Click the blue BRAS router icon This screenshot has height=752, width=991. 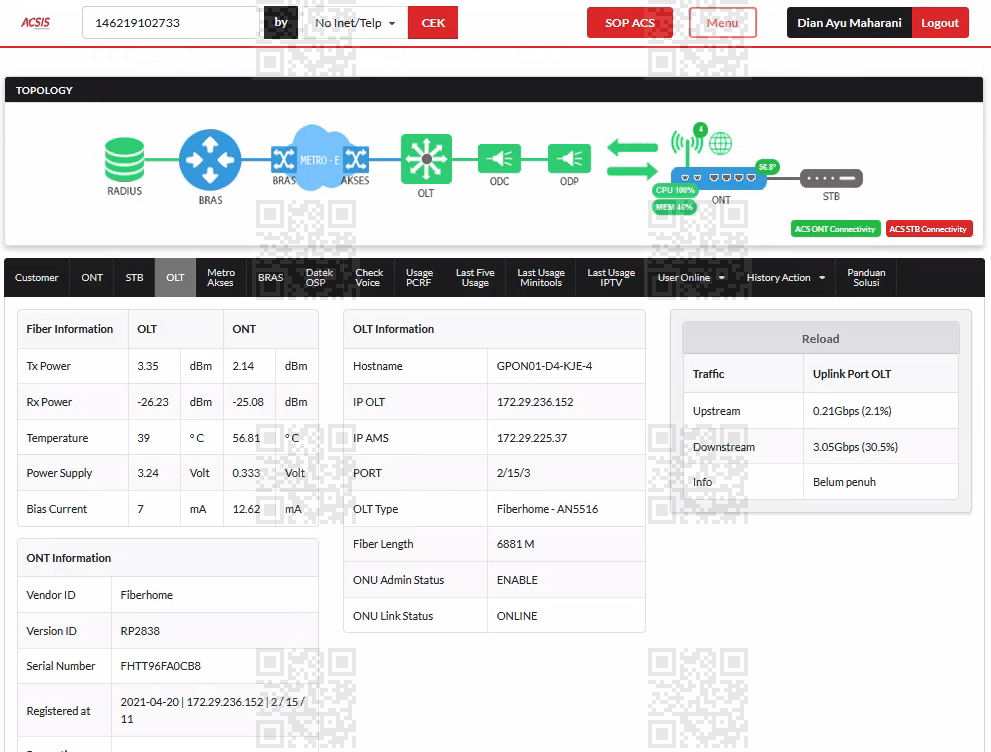210,160
